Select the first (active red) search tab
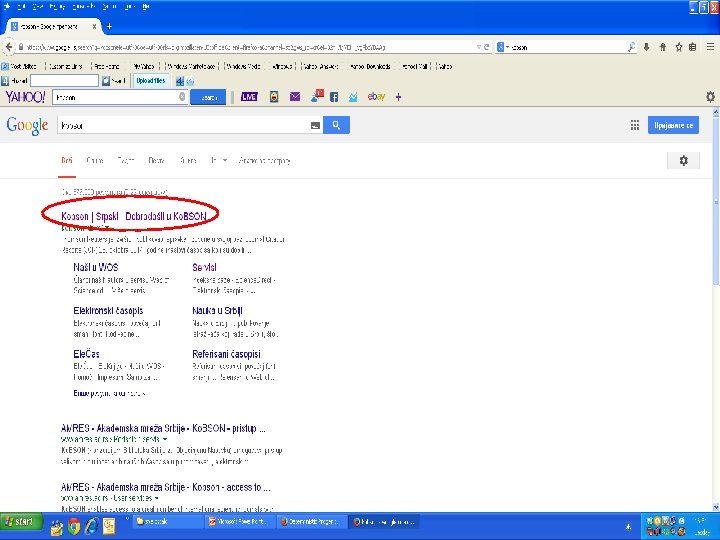Screen dimensions: 720x540 67,161
